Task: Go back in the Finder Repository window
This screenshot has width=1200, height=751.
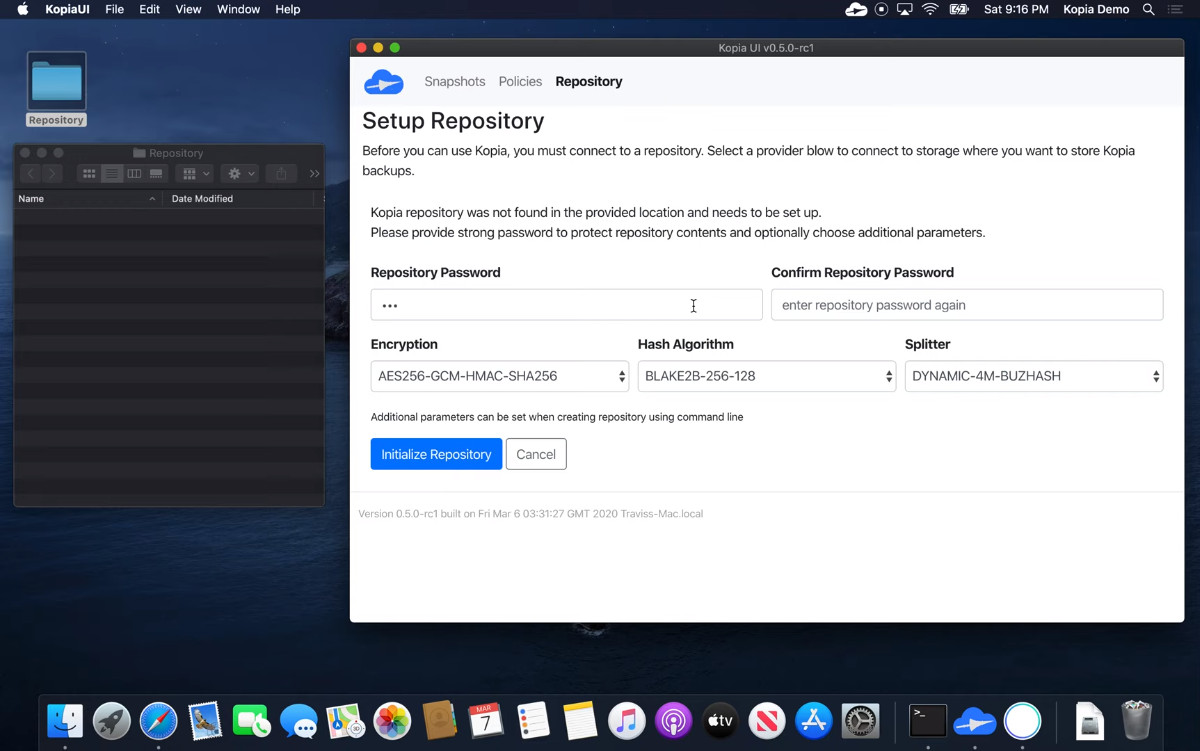Action: [x=30, y=173]
